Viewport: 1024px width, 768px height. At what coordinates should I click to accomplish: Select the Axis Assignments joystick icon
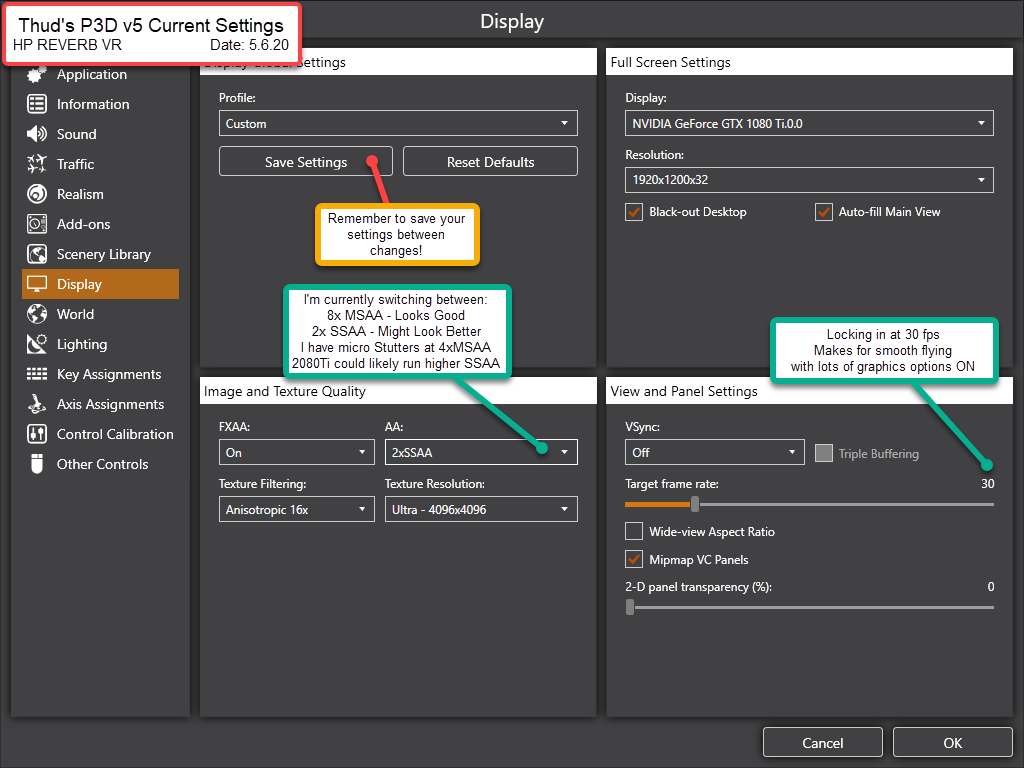coord(37,404)
